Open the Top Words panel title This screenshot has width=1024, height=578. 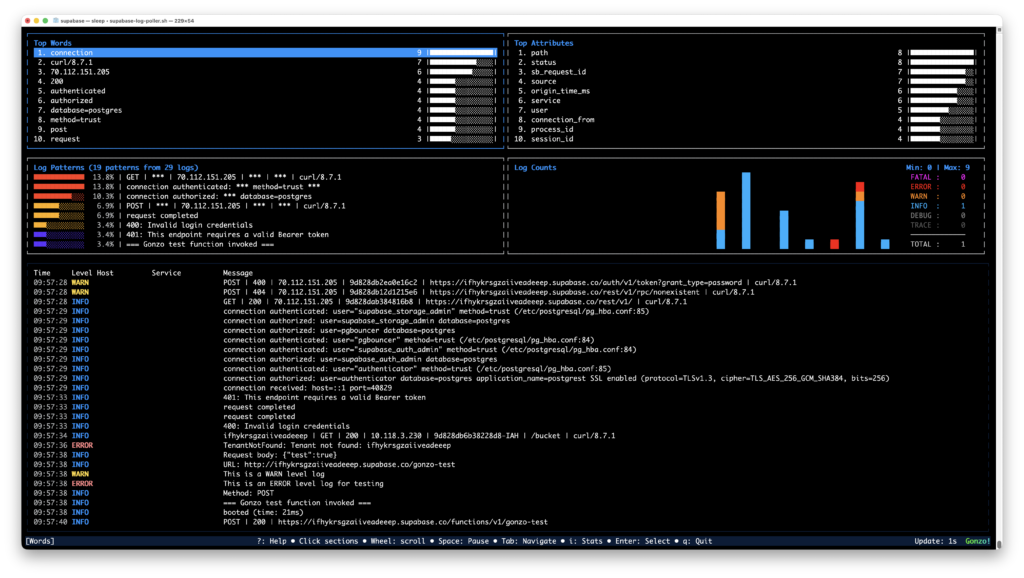point(53,43)
